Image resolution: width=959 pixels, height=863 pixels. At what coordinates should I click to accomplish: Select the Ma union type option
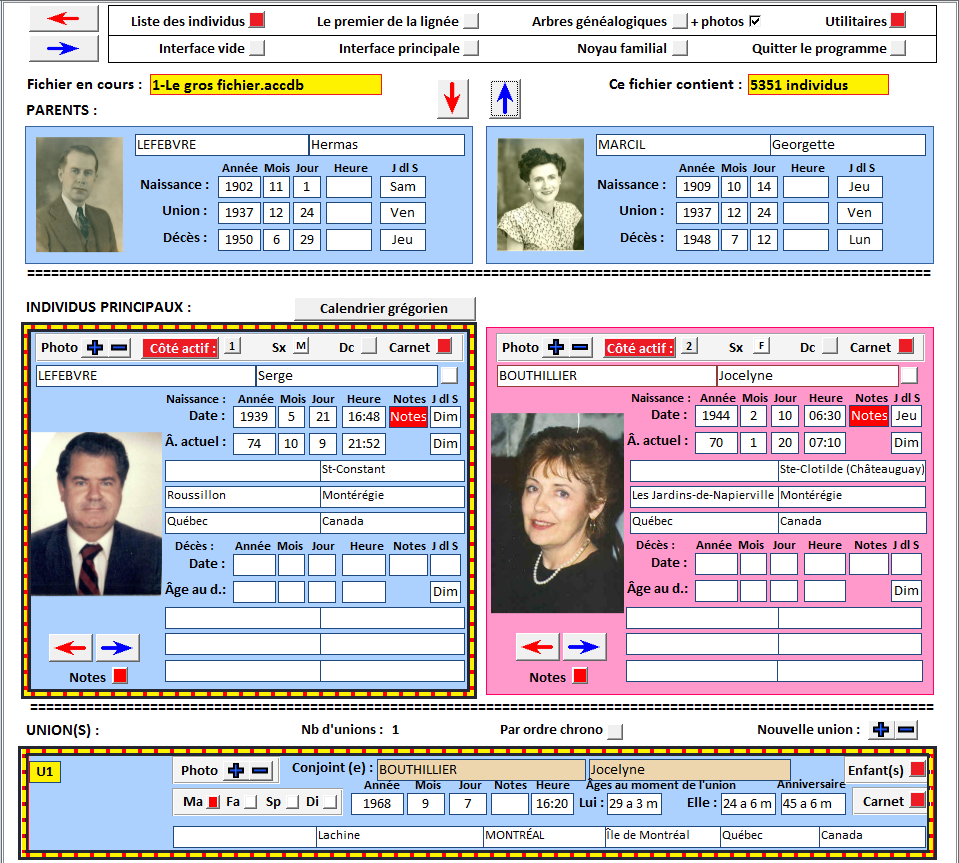tap(213, 802)
